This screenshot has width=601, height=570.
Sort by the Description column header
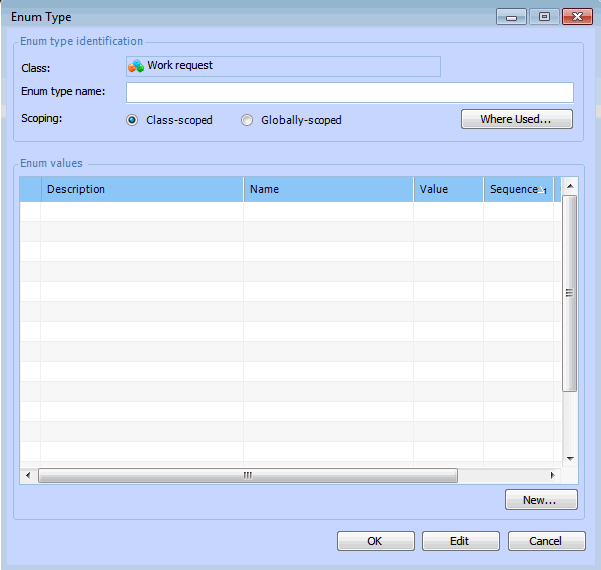141,189
